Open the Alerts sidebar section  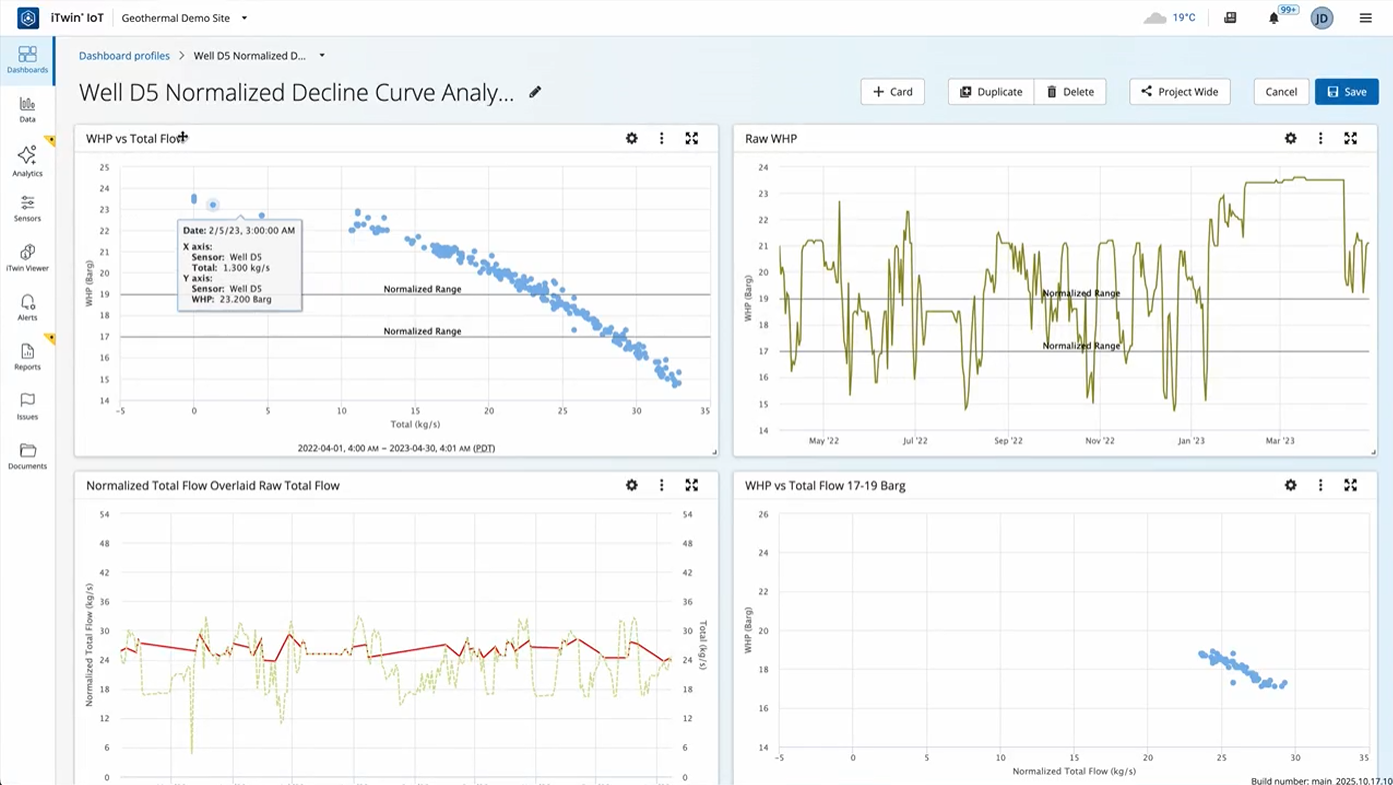27,307
